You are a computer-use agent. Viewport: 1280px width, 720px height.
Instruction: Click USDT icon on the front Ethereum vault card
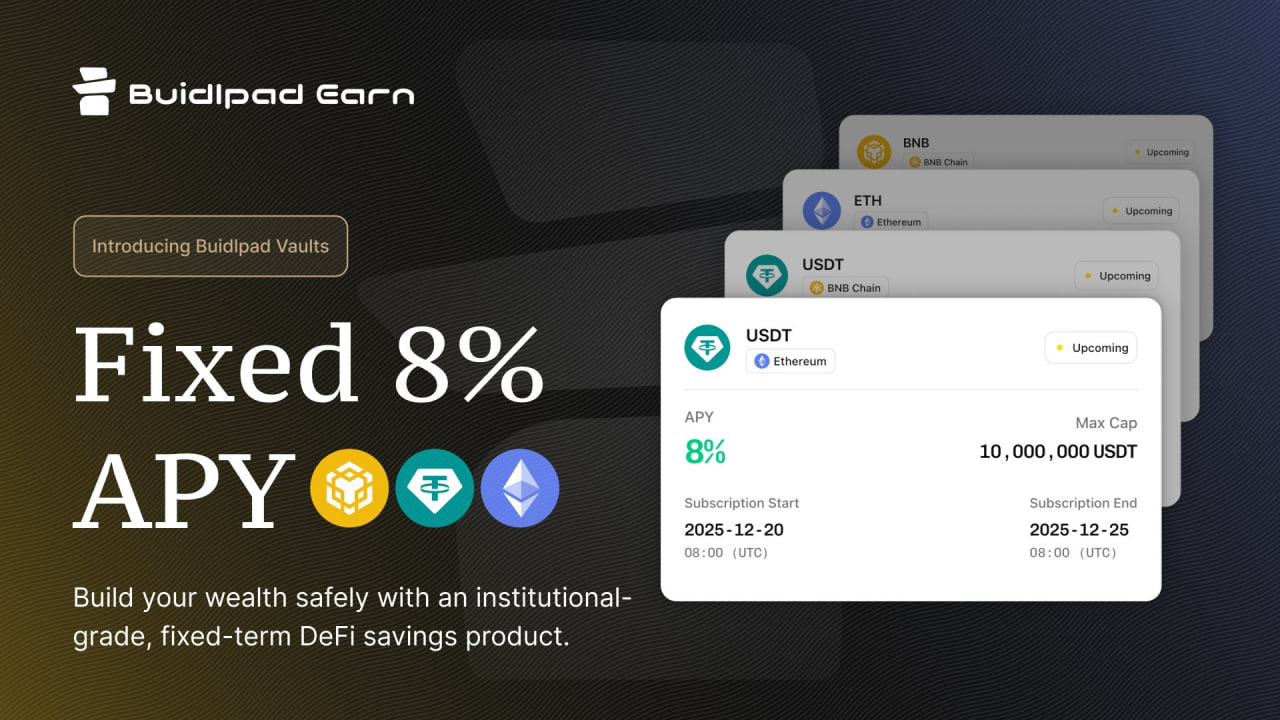pos(708,348)
